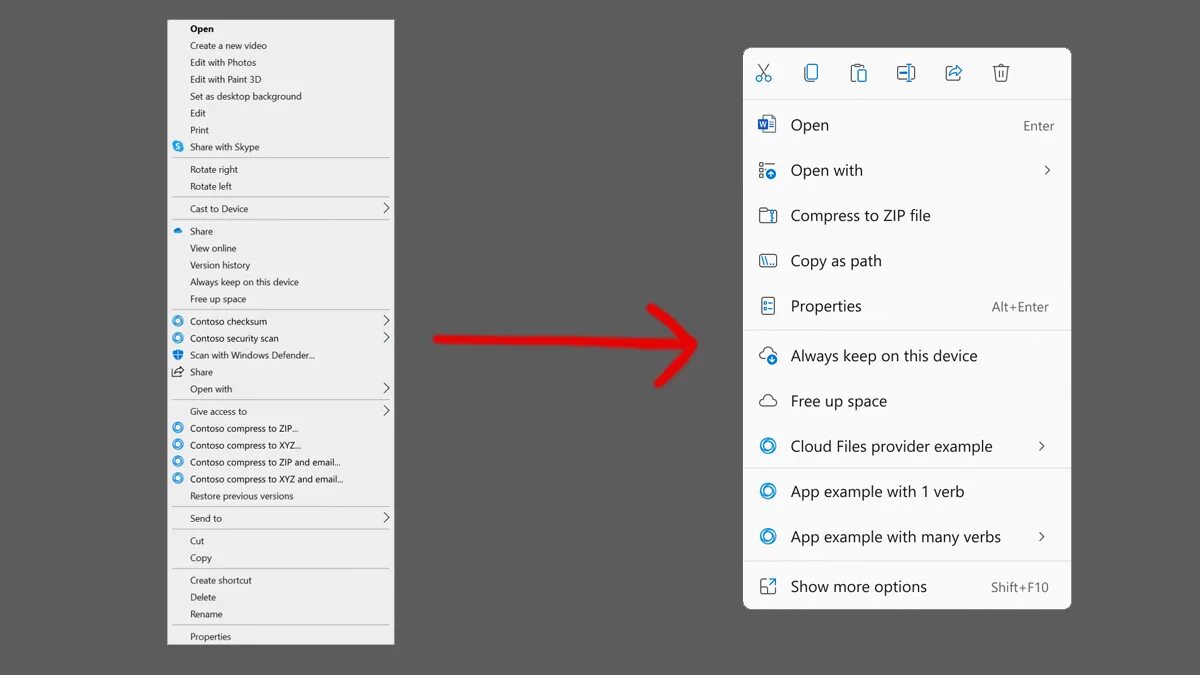Select the Rename text entry in classic menu
Viewport: 1200px width, 675px height.
click(206, 614)
